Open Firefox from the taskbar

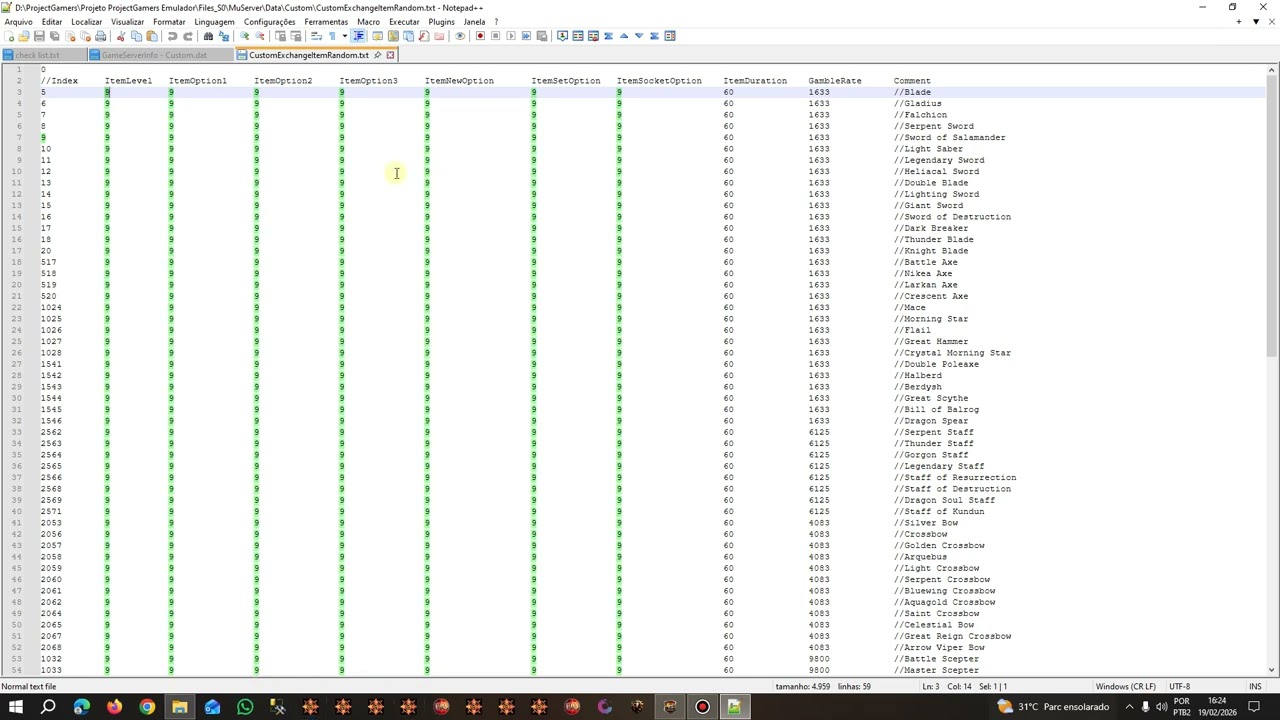click(x=114, y=708)
